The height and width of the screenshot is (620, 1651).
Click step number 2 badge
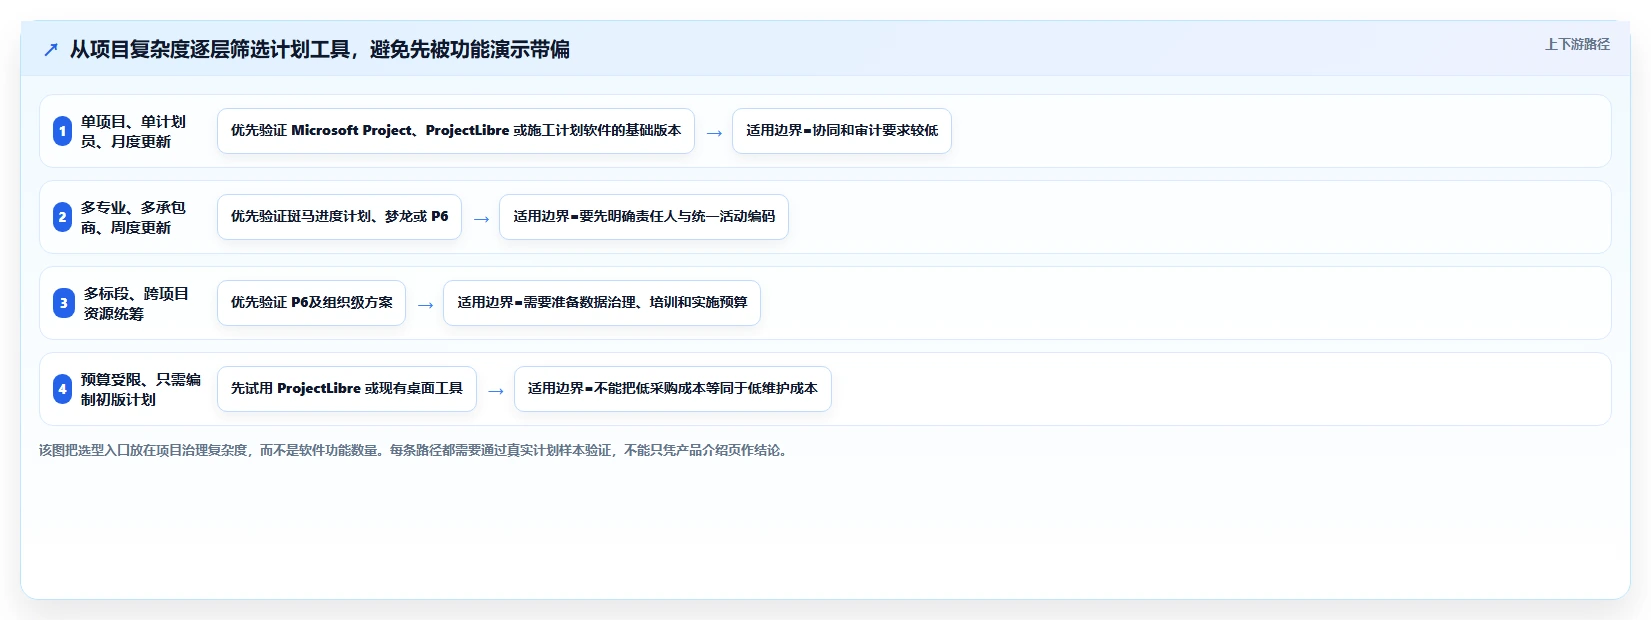(x=62, y=217)
